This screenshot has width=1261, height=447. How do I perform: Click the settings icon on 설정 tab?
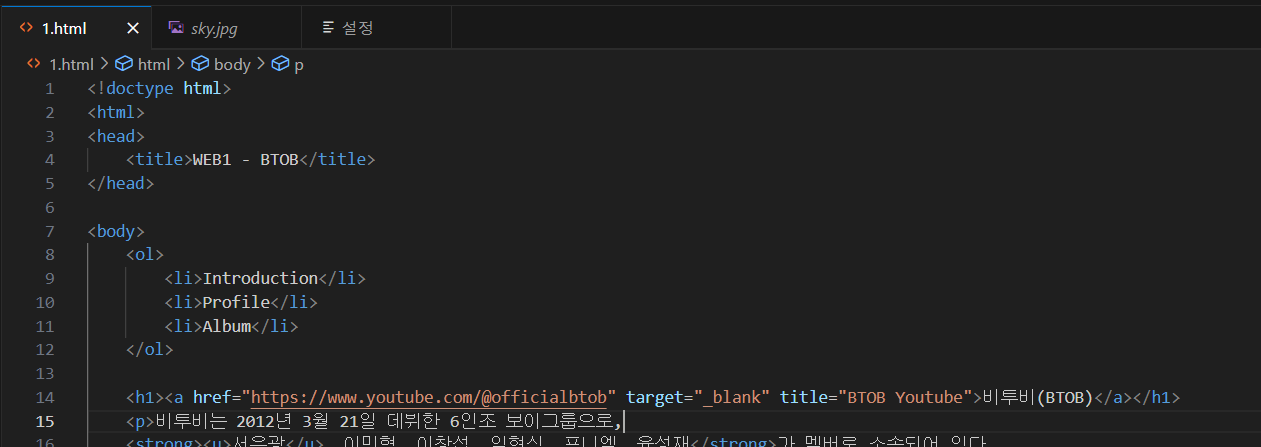pos(327,28)
